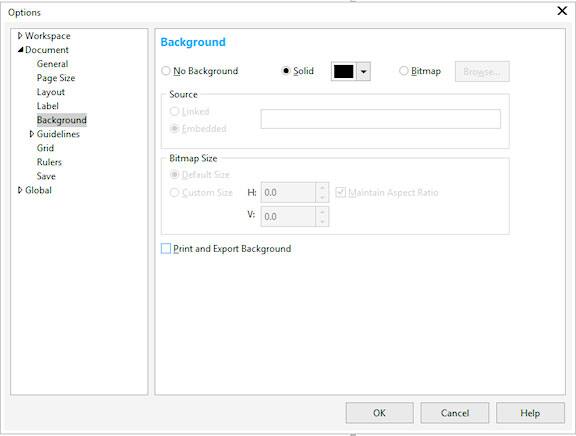Enable Print and Export Background checkbox
The width and height of the screenshot is (576, 436).
tap(166, 249)
